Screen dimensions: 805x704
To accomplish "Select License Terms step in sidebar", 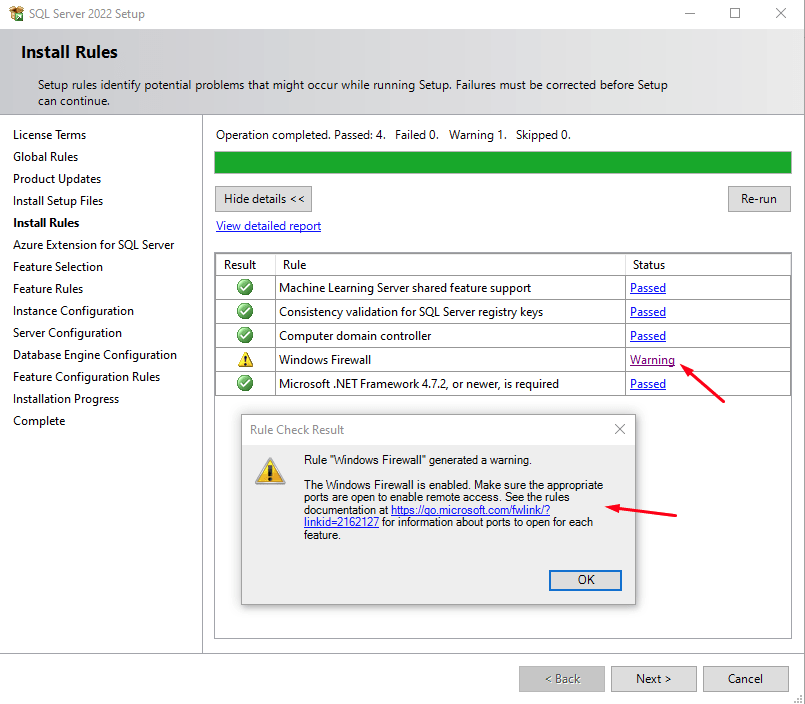I will tap(50, 135).
